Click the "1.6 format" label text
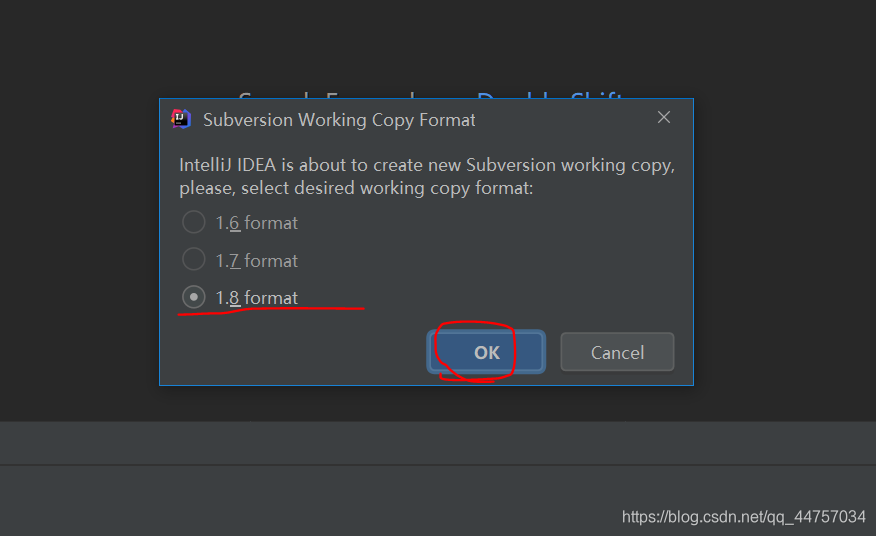Screen dimensions: 876x536 257,223
